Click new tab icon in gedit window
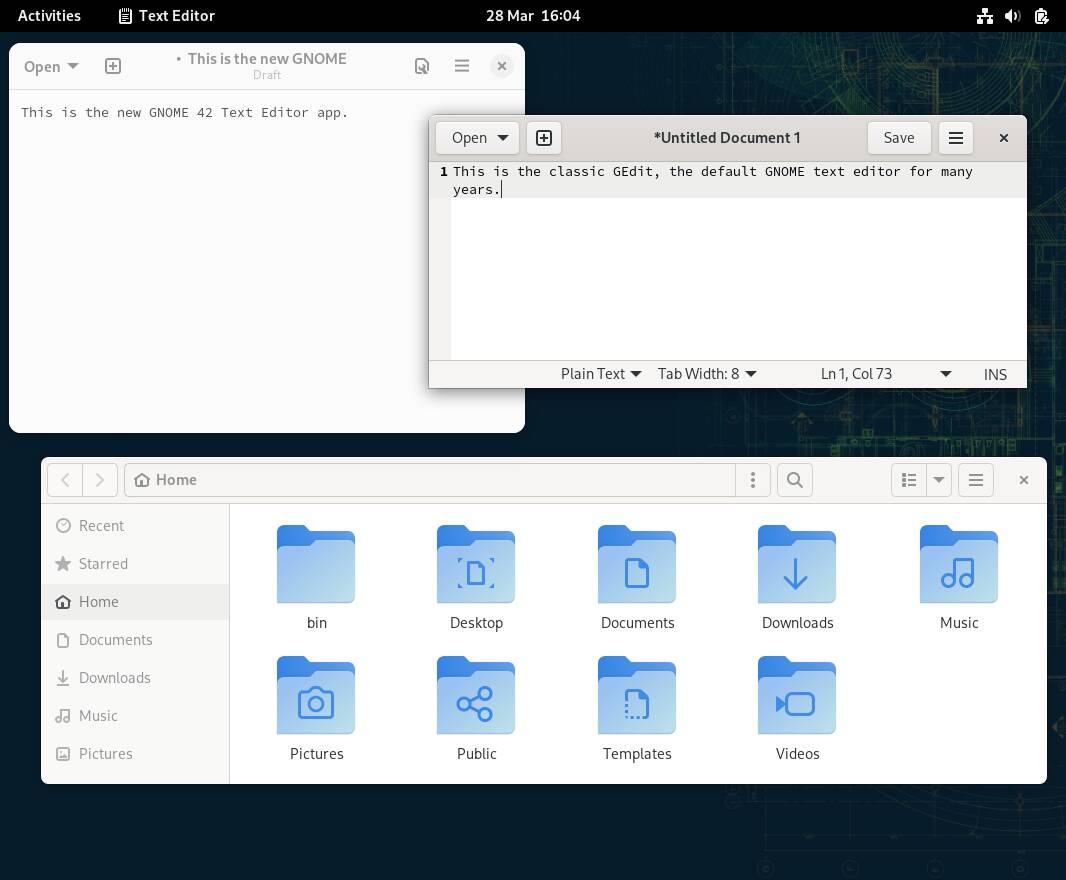 pyautogui.click(x=544, y=138)
